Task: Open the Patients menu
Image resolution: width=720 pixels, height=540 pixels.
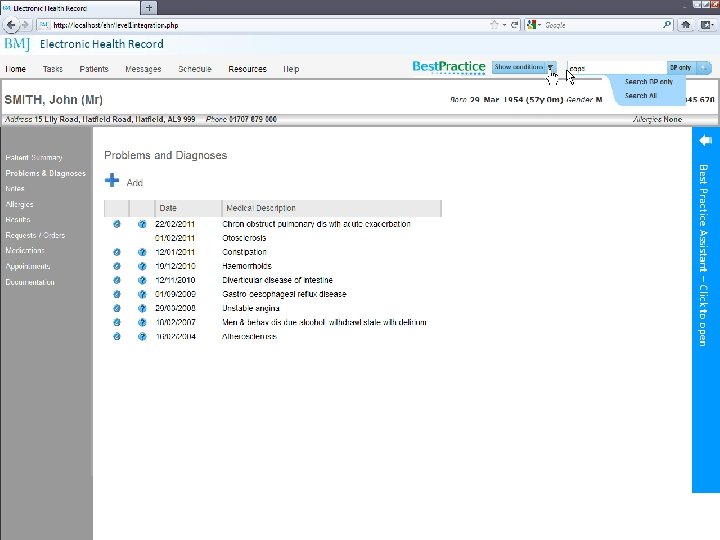Action: [x=94, y=69]
